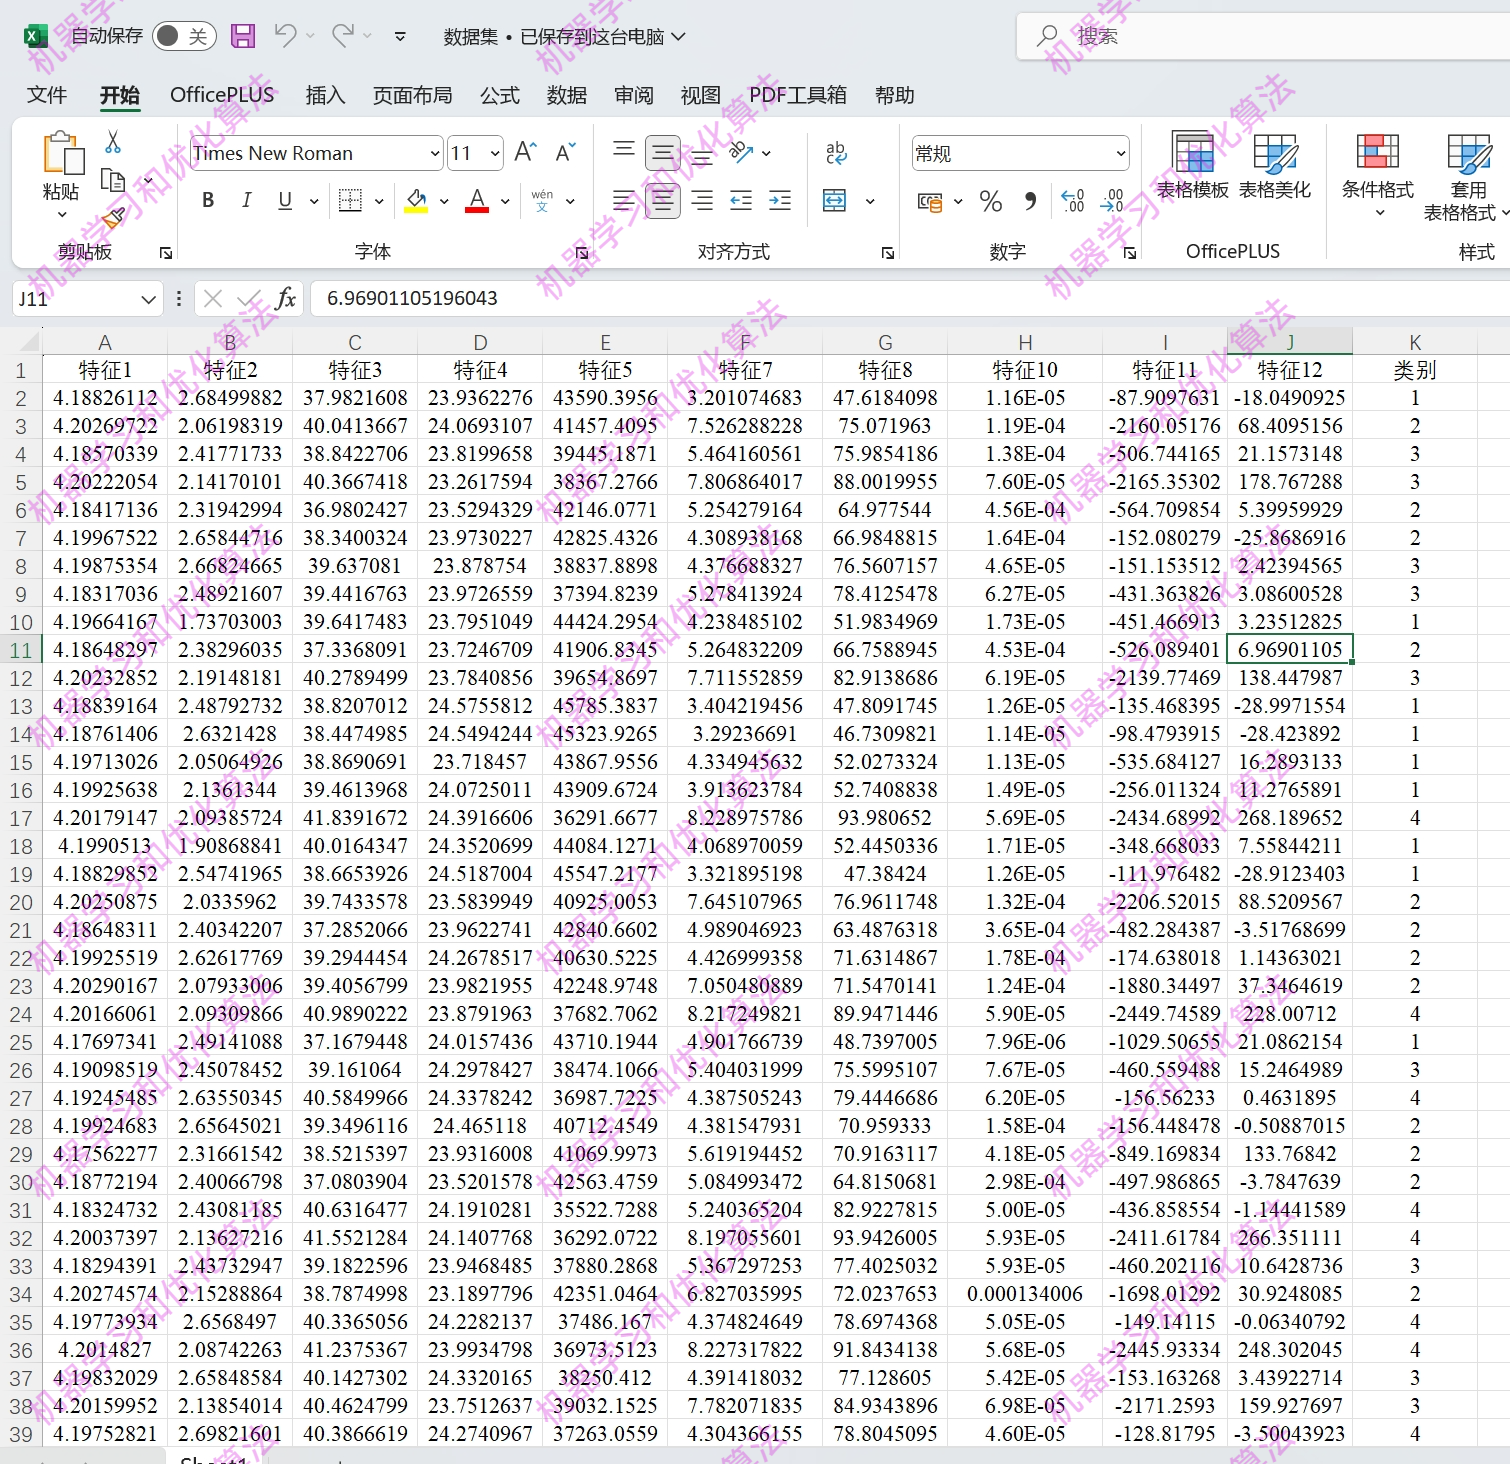Click the Borders icon
The height and width of the screenshot is (1464, 1510).
coord(350,200)
